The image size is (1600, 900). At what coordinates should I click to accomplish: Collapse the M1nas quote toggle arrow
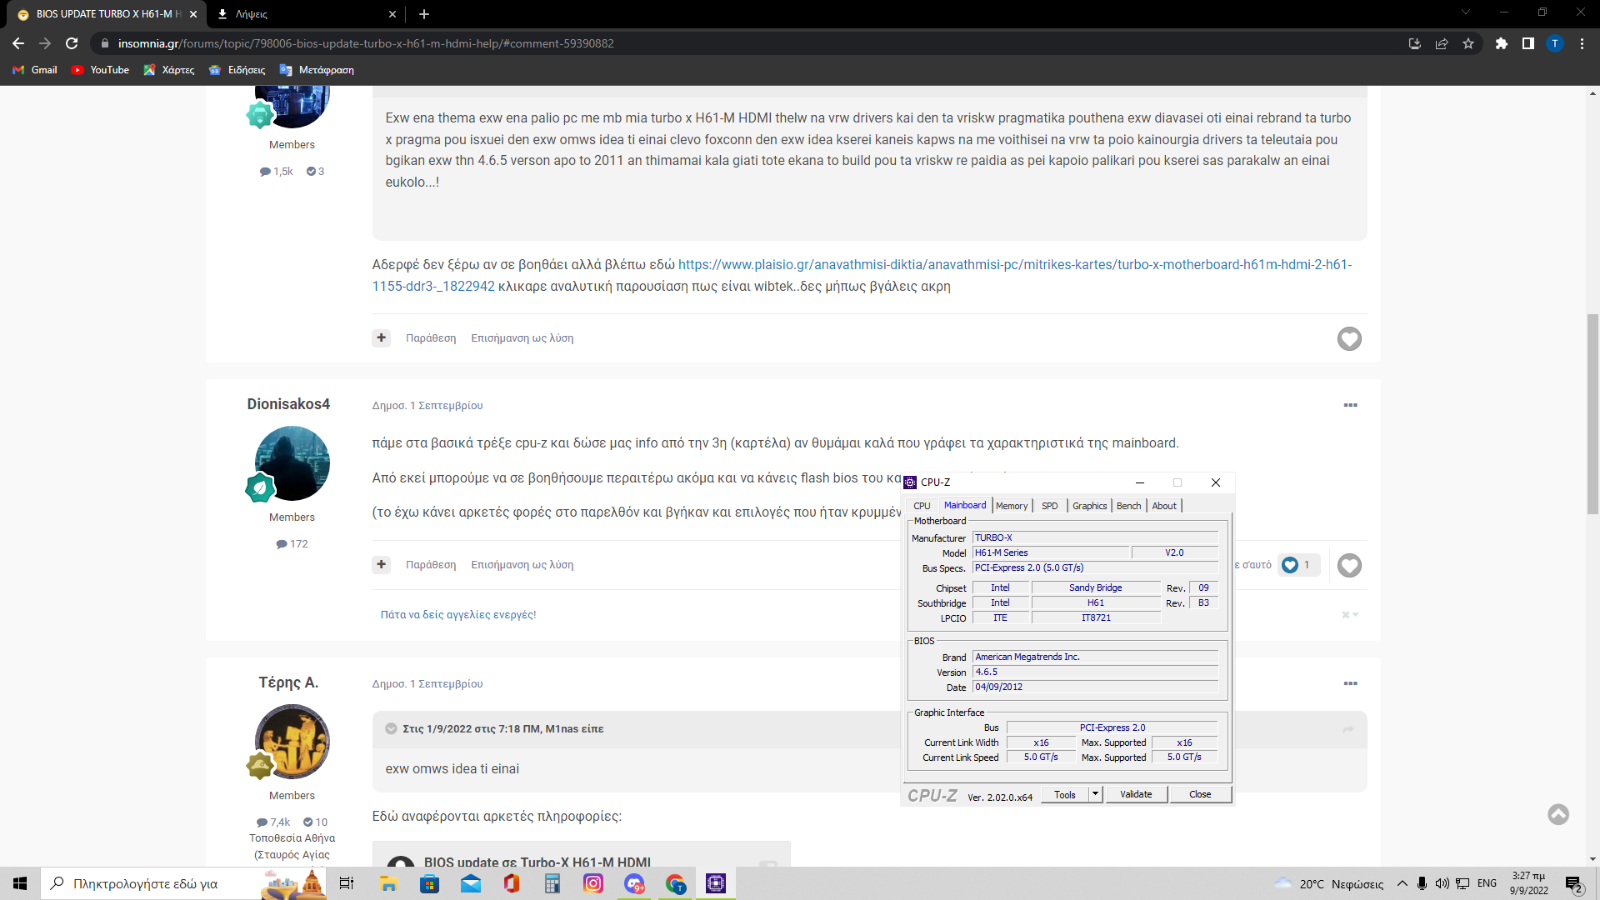[x=391, y=729]
